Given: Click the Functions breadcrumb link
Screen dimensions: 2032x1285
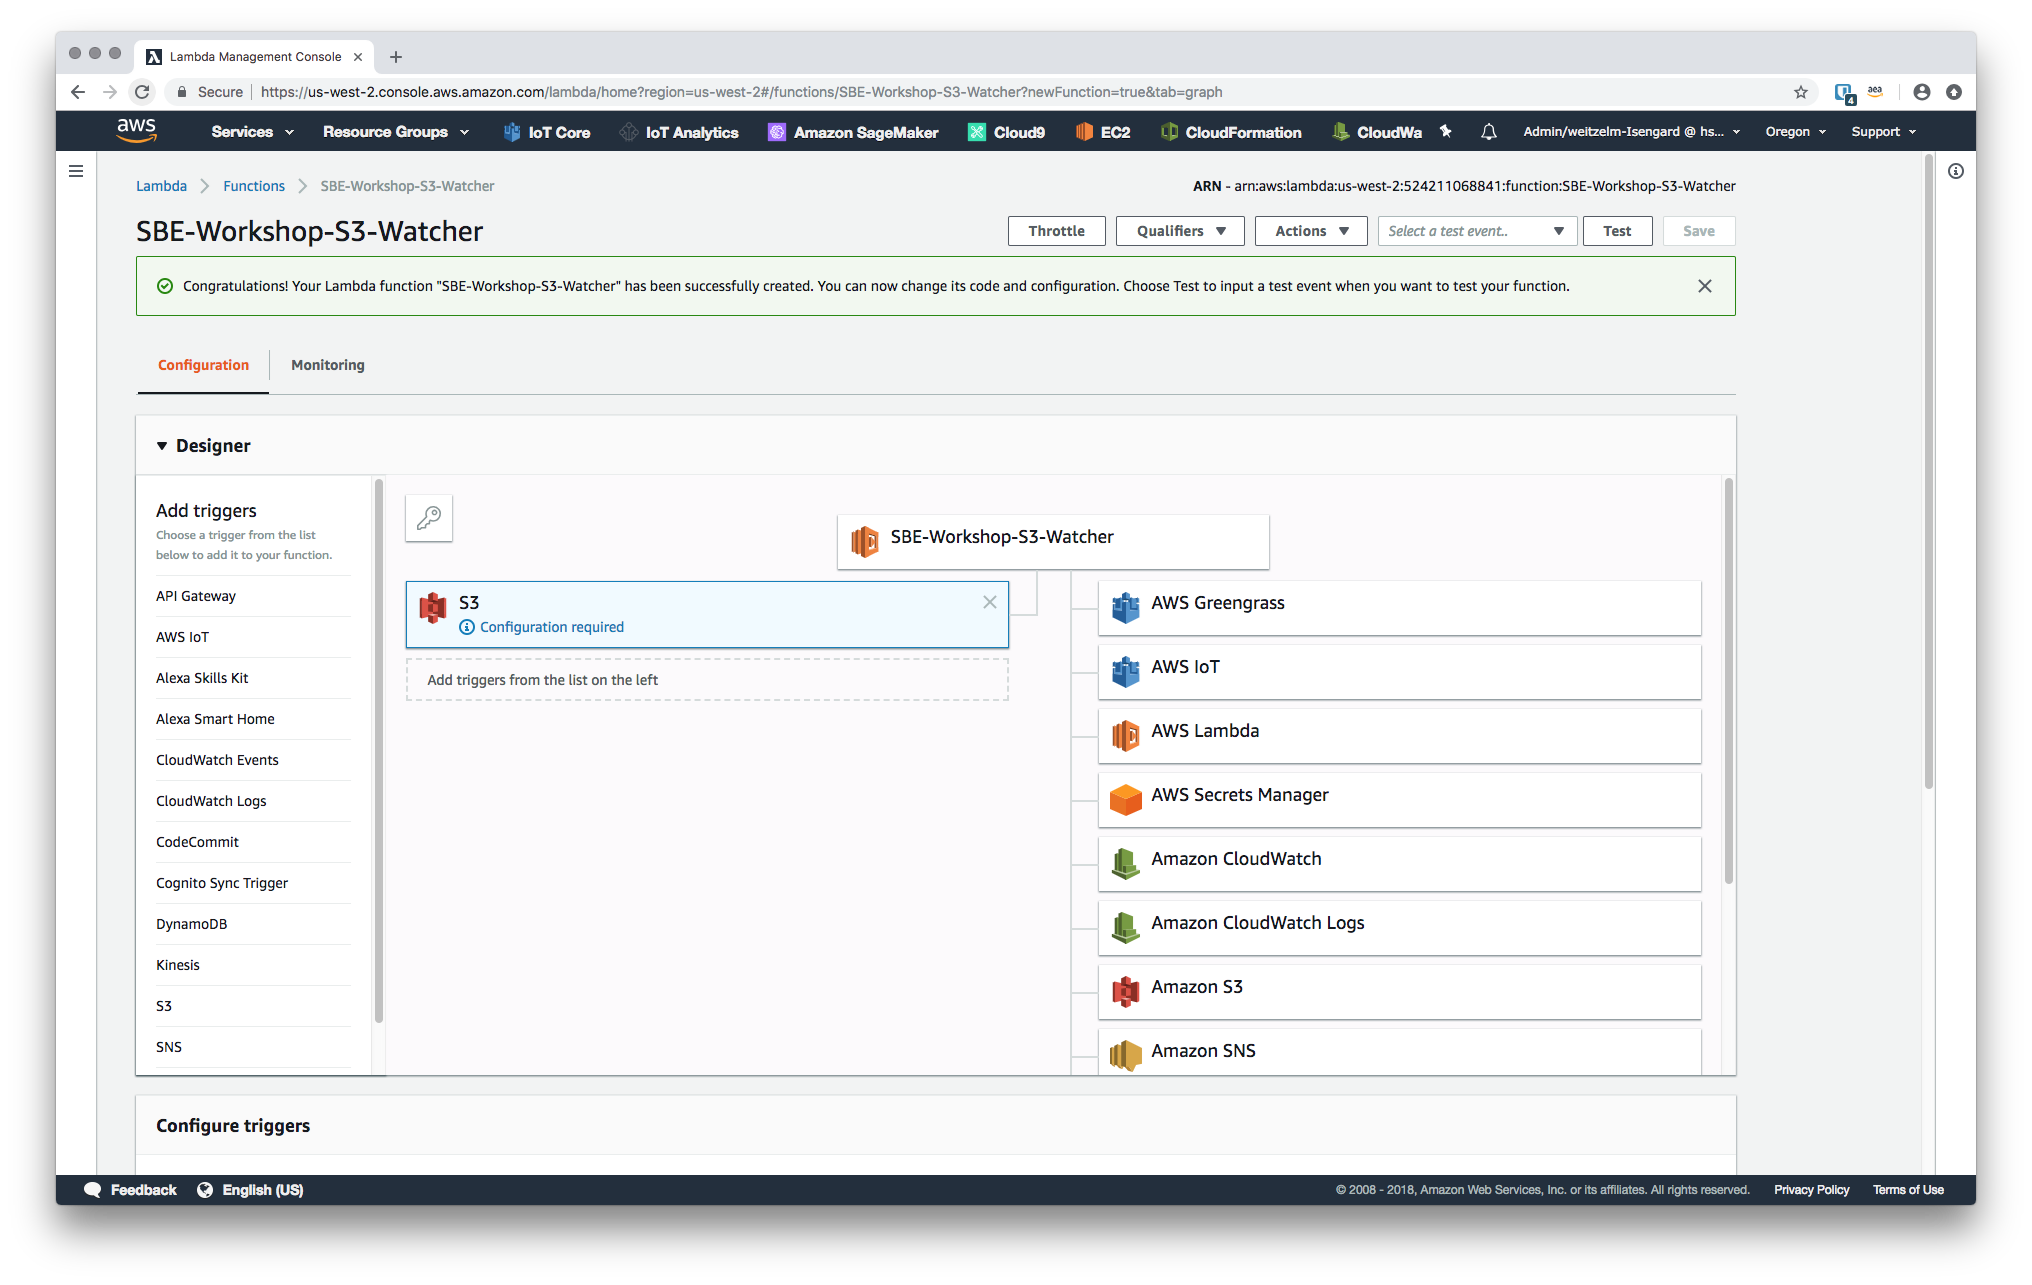Looking at the screenshot, I should tap(254, 186).
